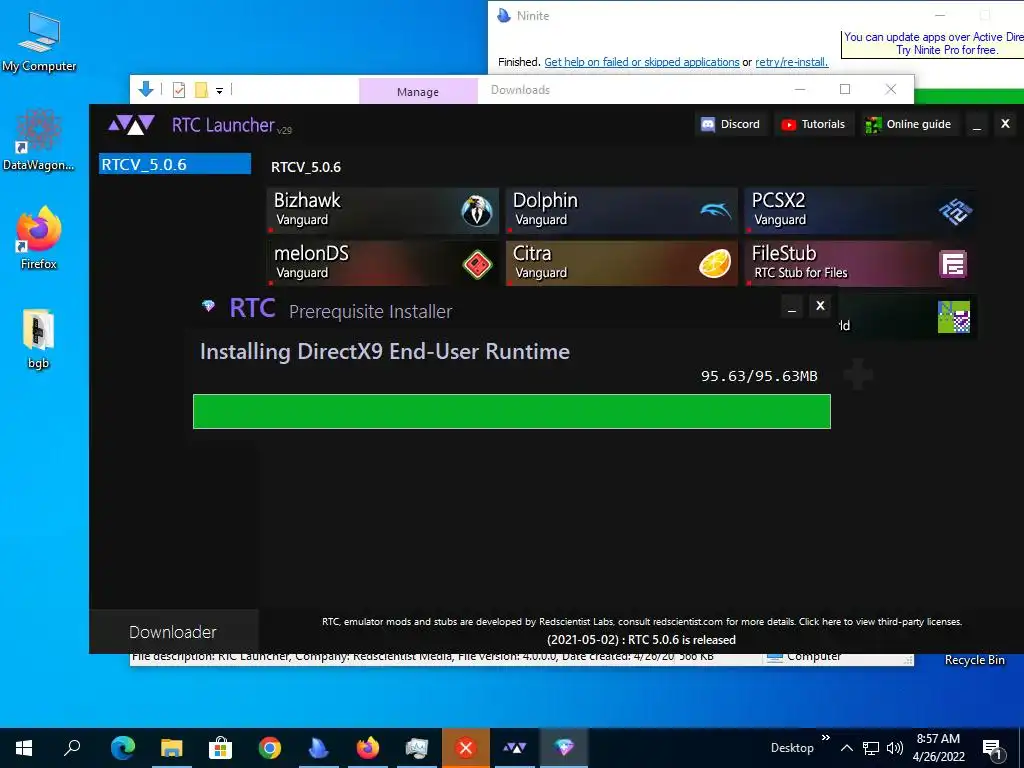Screen dimensions: 1024x768
Task: Open the Bizhawk Vanguard card
Action: click(383, 210)
